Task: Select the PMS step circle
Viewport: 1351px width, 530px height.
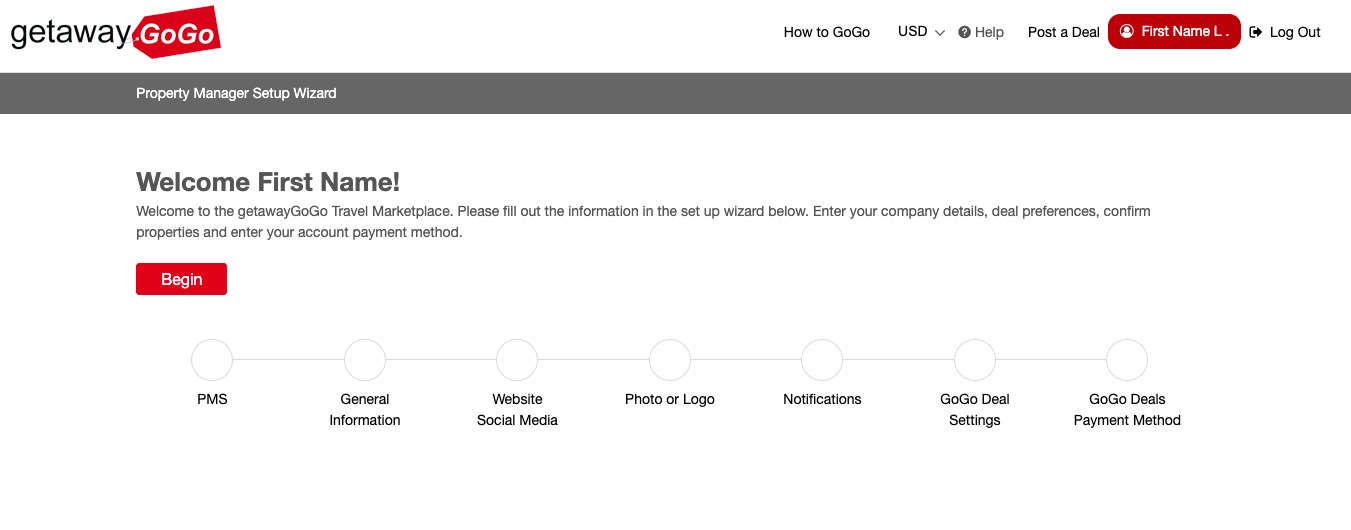Action: (x=212, y=360)
